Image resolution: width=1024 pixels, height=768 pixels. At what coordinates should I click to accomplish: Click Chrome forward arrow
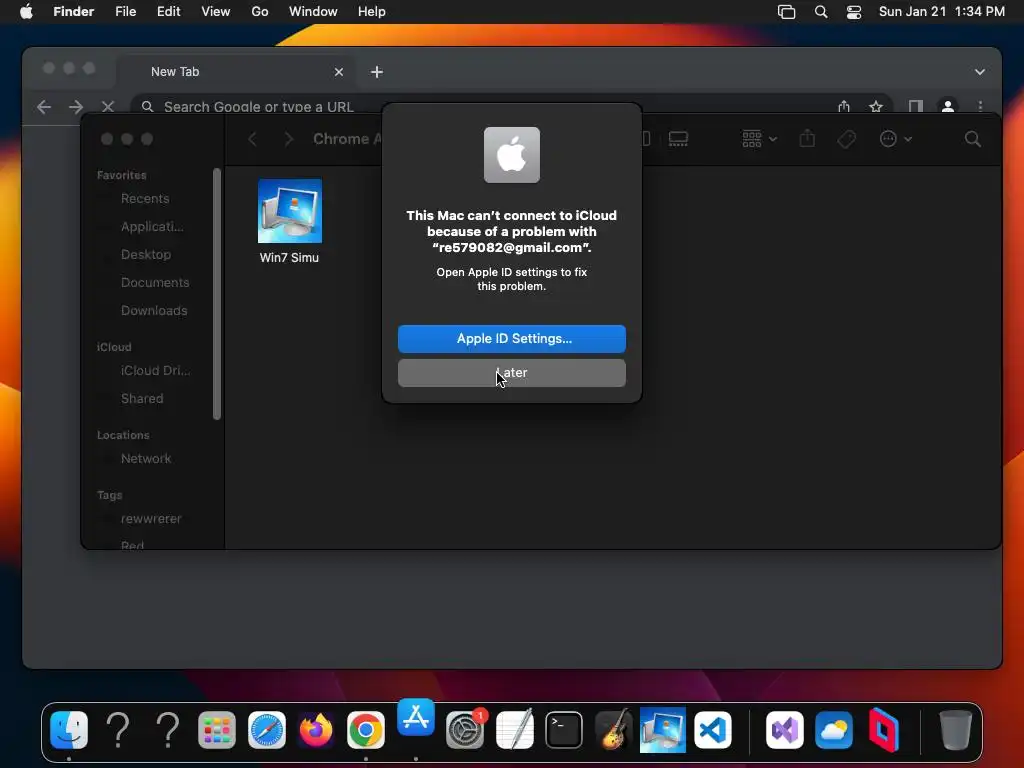(76, 106)
